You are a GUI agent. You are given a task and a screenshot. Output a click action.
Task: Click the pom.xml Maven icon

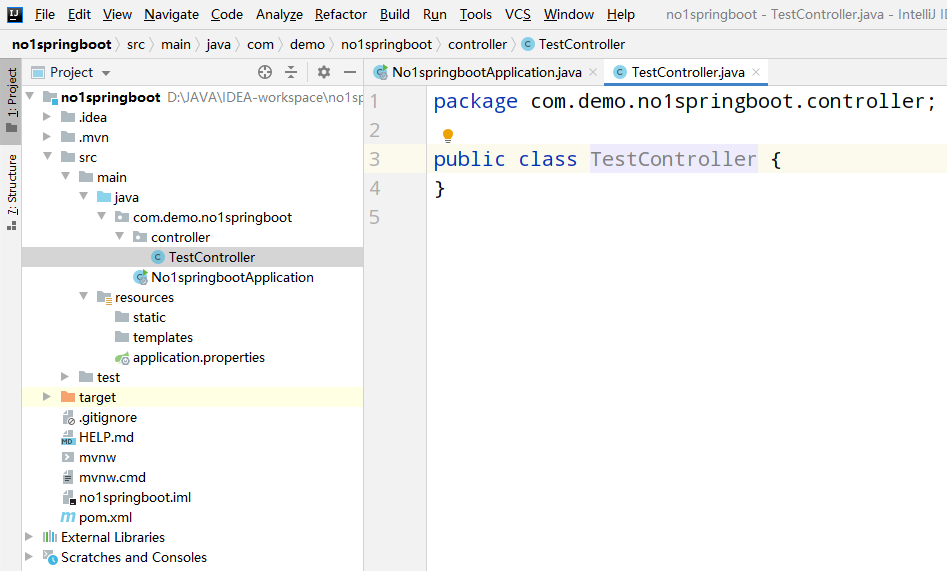coord(68,517)
